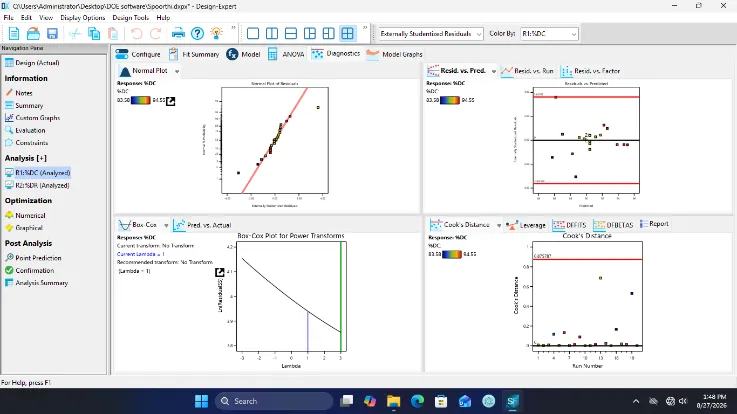This screenshot has width=737, height=414.
Task: Expand Analysis [+] section
Action: (x=25, y=158)
